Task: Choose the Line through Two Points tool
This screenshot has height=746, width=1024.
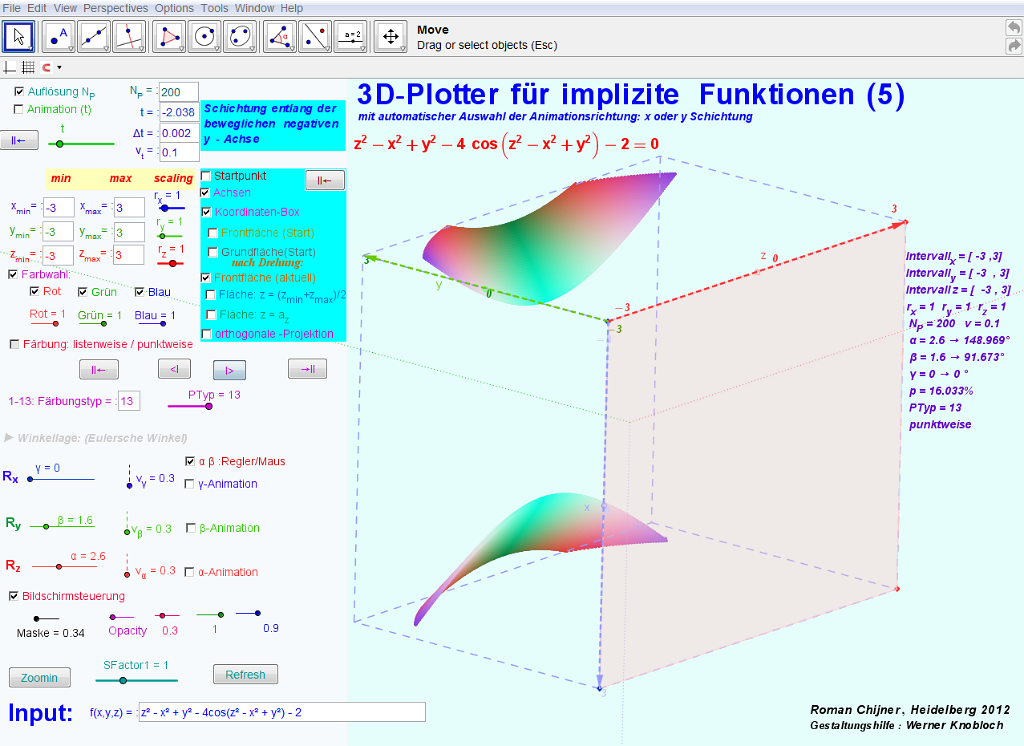Action: point(95,37)
